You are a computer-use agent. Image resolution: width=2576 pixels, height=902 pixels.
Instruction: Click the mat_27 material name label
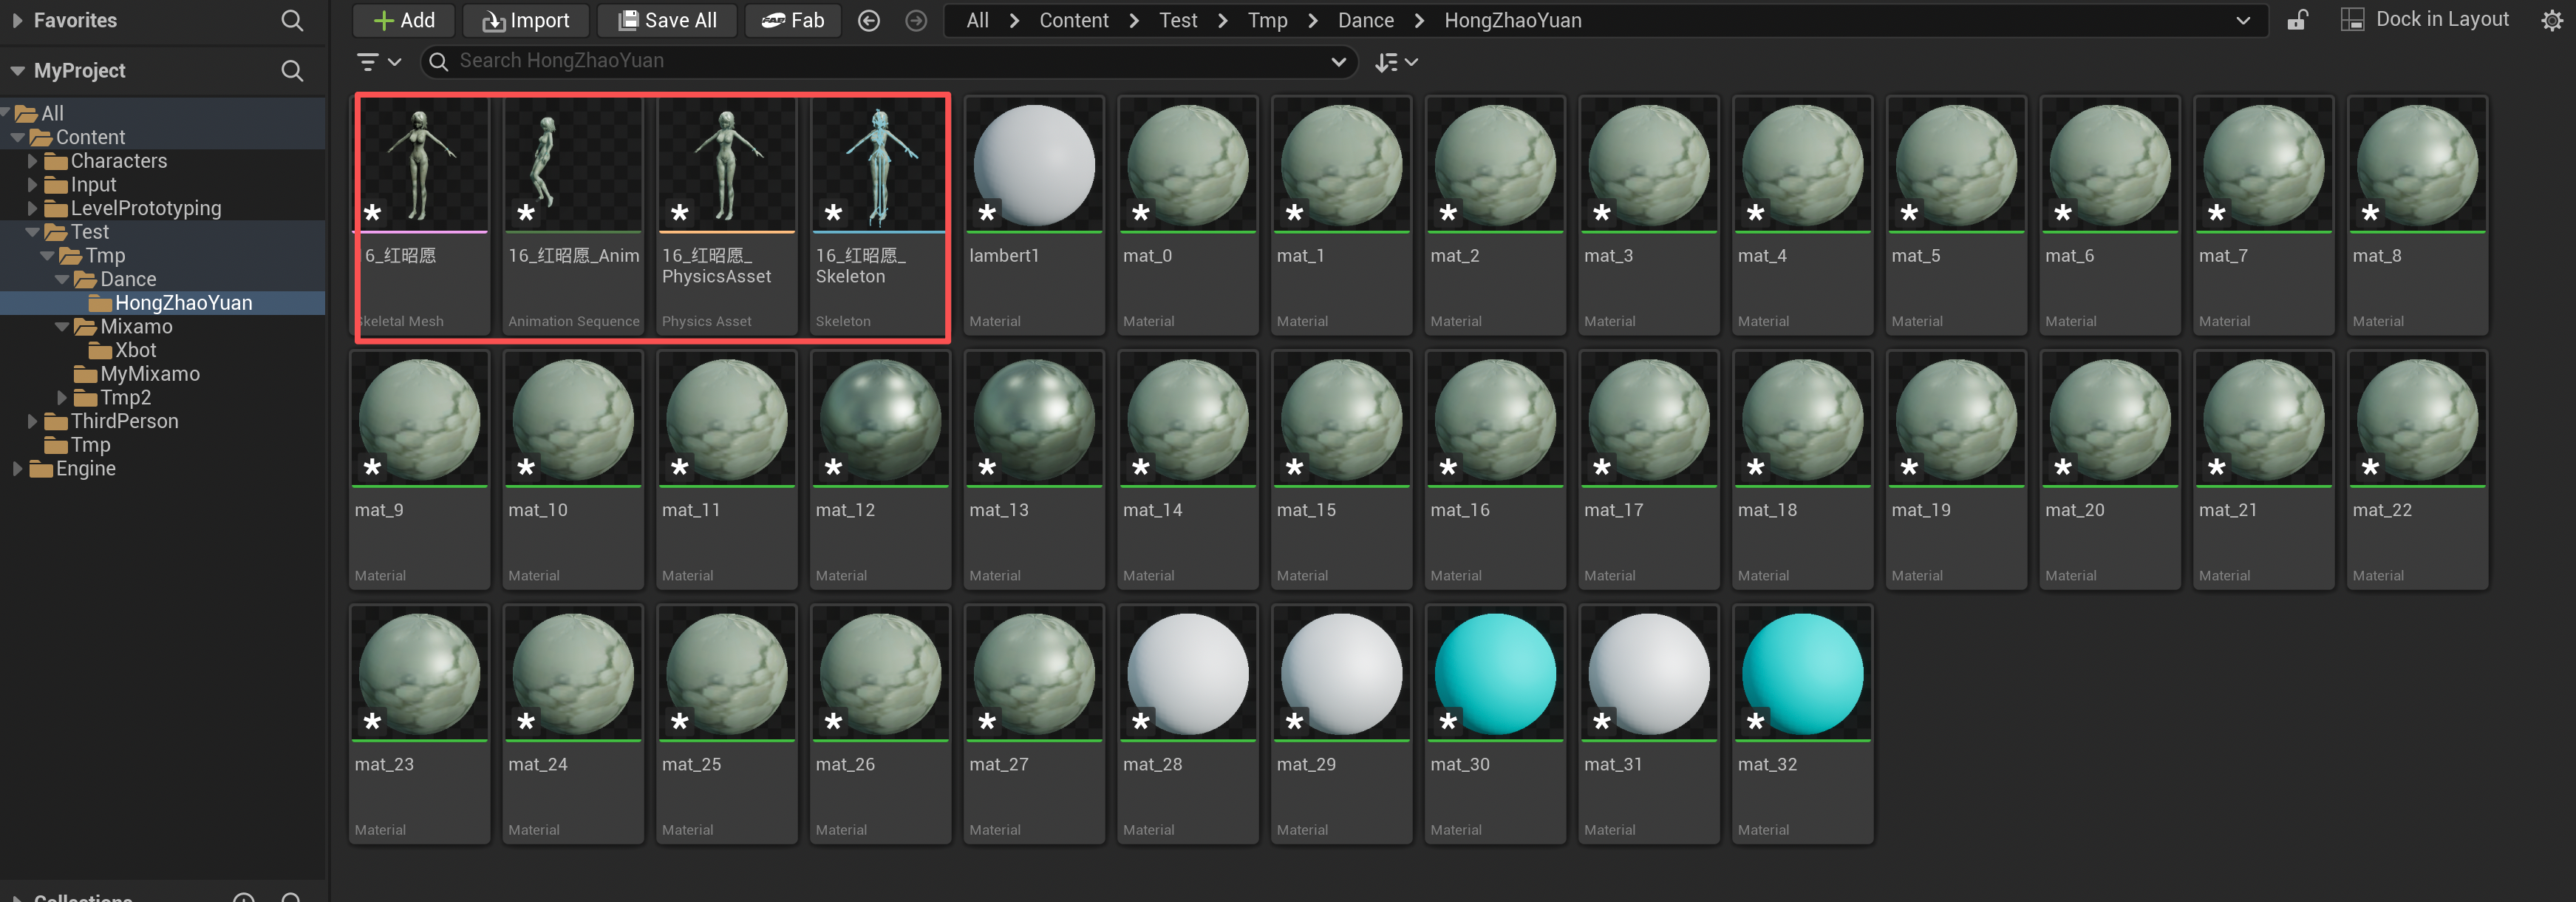[998, 764]
